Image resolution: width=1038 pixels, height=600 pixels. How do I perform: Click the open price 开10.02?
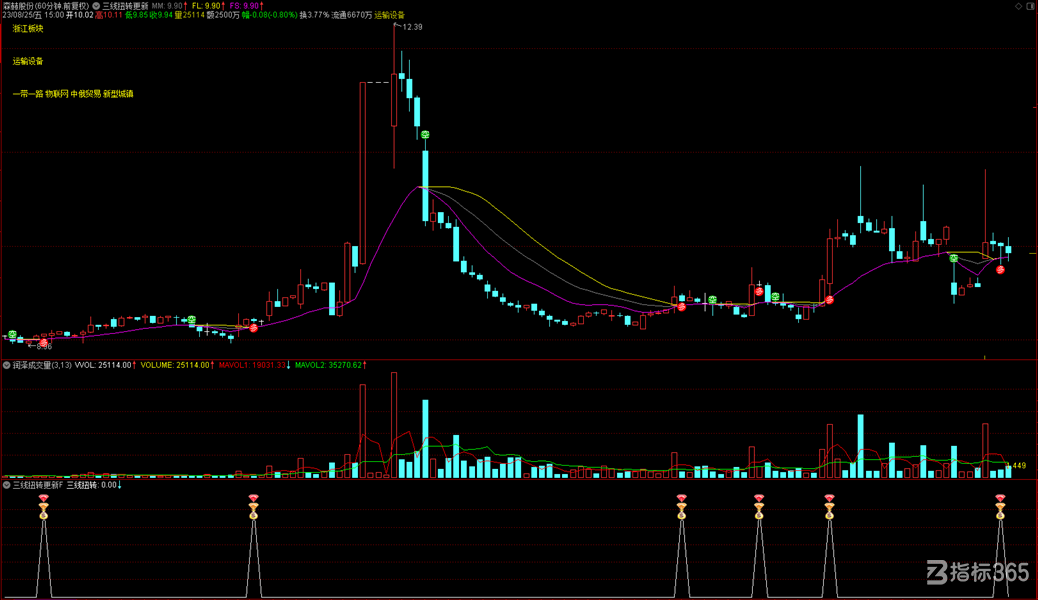pos(80,15)
